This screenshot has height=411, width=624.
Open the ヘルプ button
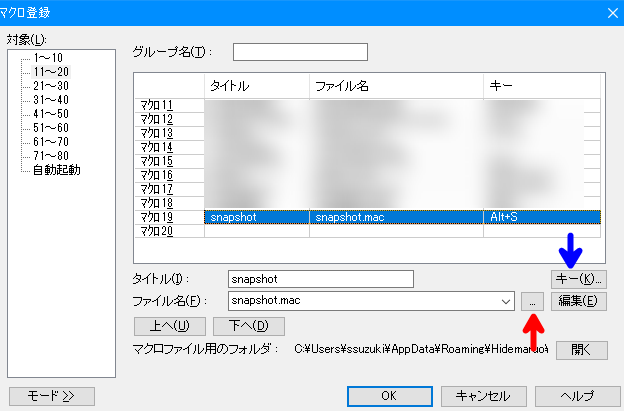[578, 396]
